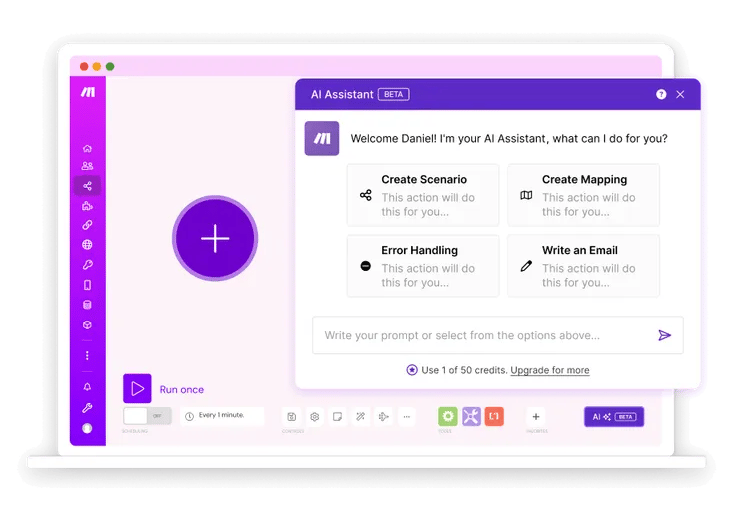Viewport: 750px width, 513px height.
Task: Click the BETA badge in AI Assistant title
Action: tap(394, 95)
